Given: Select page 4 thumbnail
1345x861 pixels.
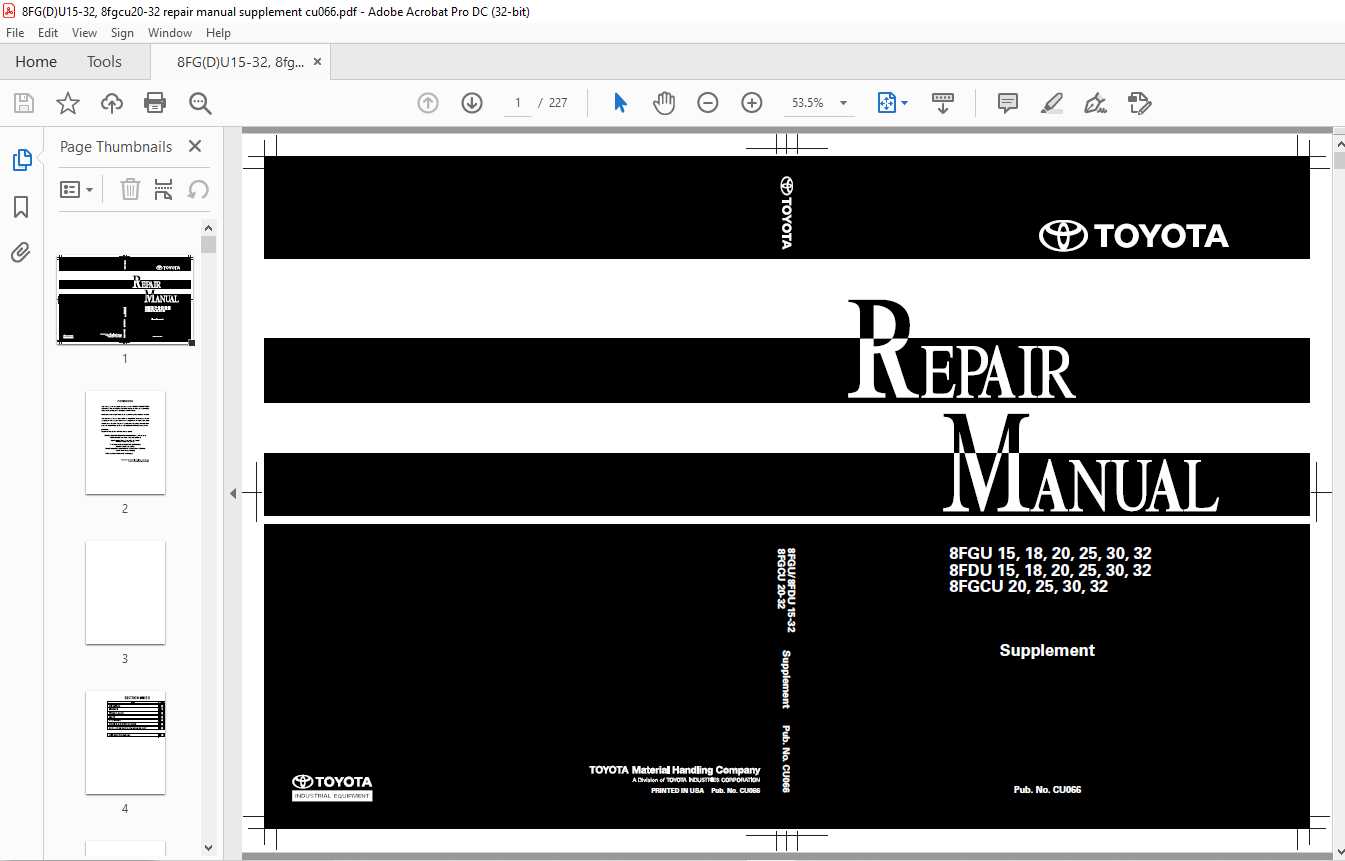Looking at the screenshot, I should point(125,742).
